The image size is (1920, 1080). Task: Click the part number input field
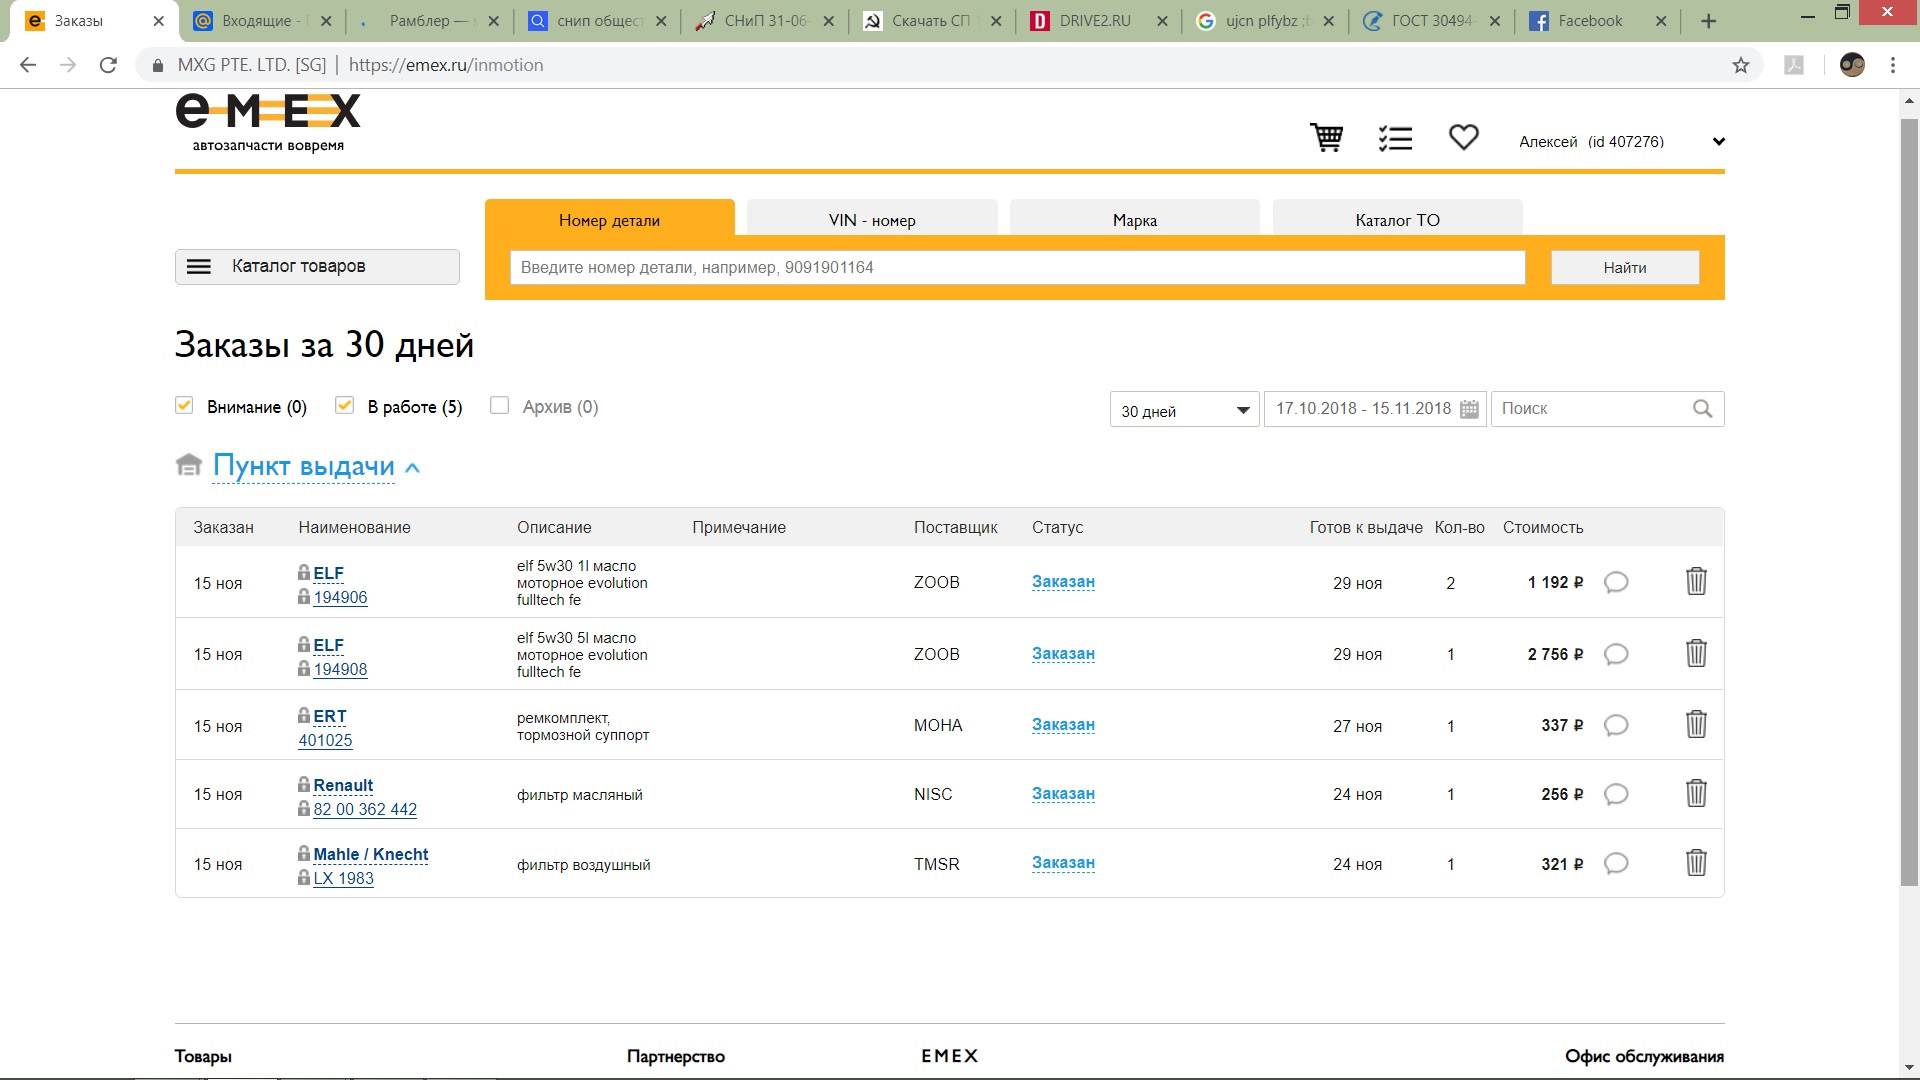coord(1016,268)
